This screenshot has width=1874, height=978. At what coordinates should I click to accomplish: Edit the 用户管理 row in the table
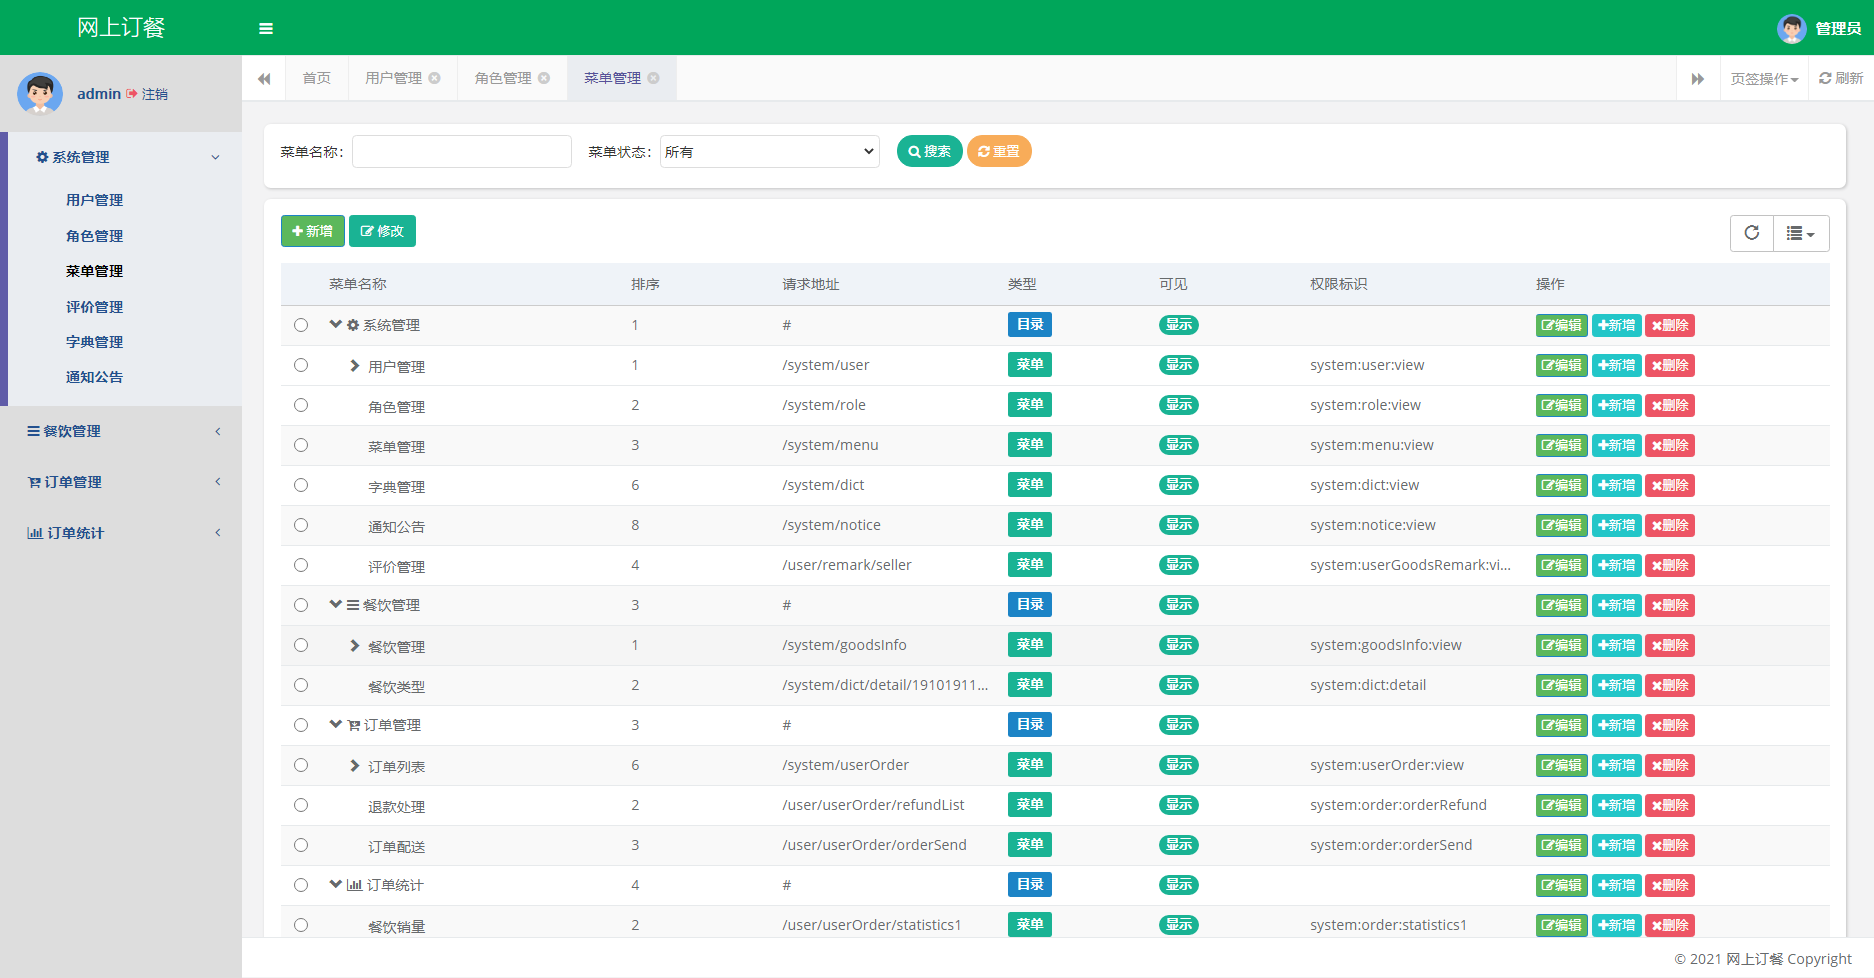(x=1562, y=365)
